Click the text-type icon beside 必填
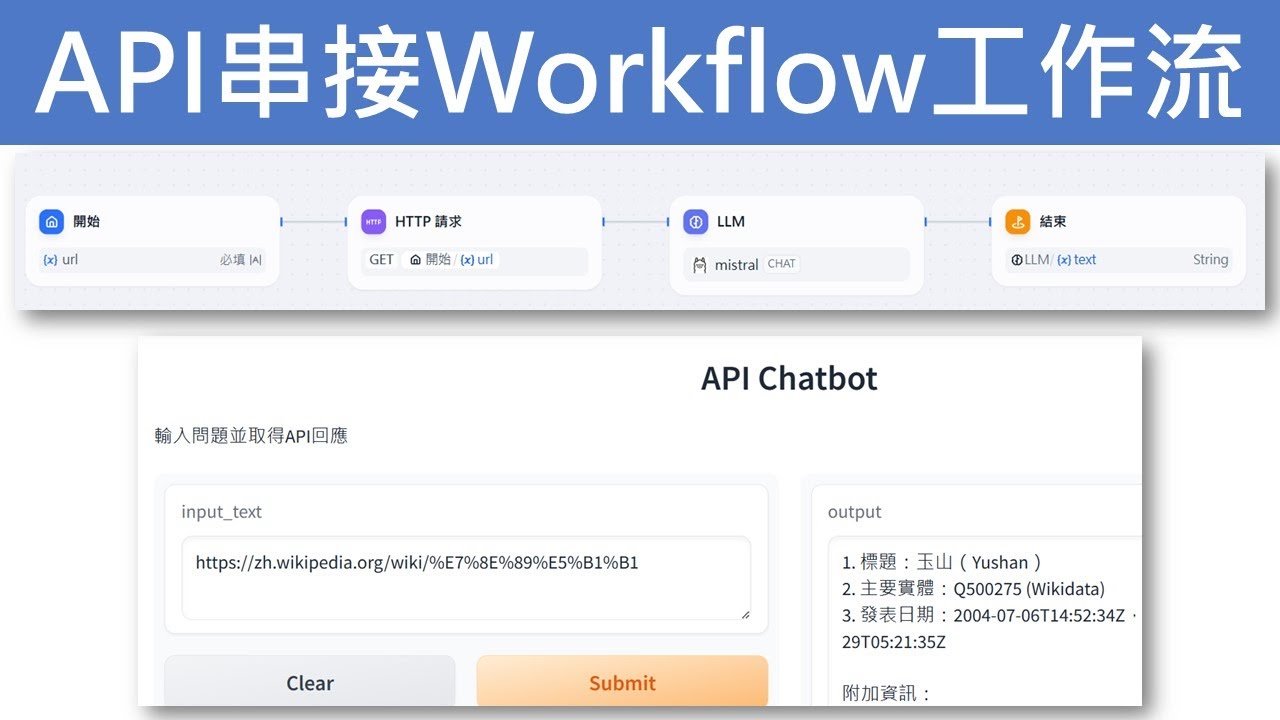 [x=256, y=260]
